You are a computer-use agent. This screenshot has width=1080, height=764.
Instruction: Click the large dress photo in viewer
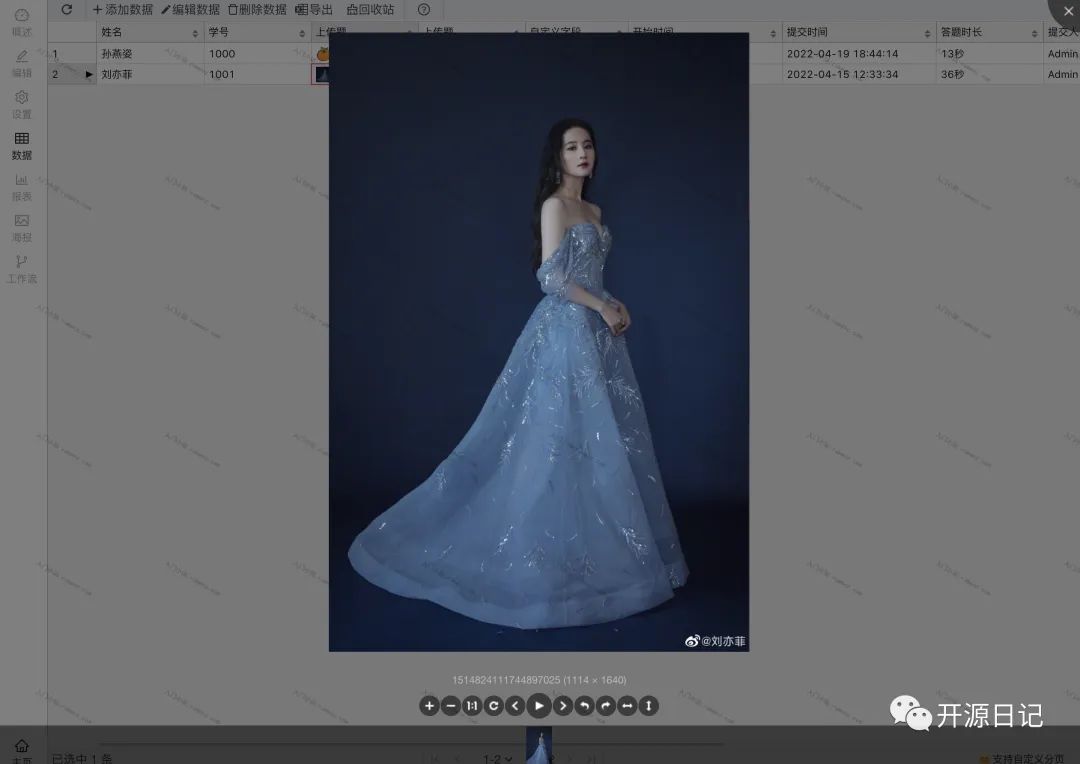(539, 342)
